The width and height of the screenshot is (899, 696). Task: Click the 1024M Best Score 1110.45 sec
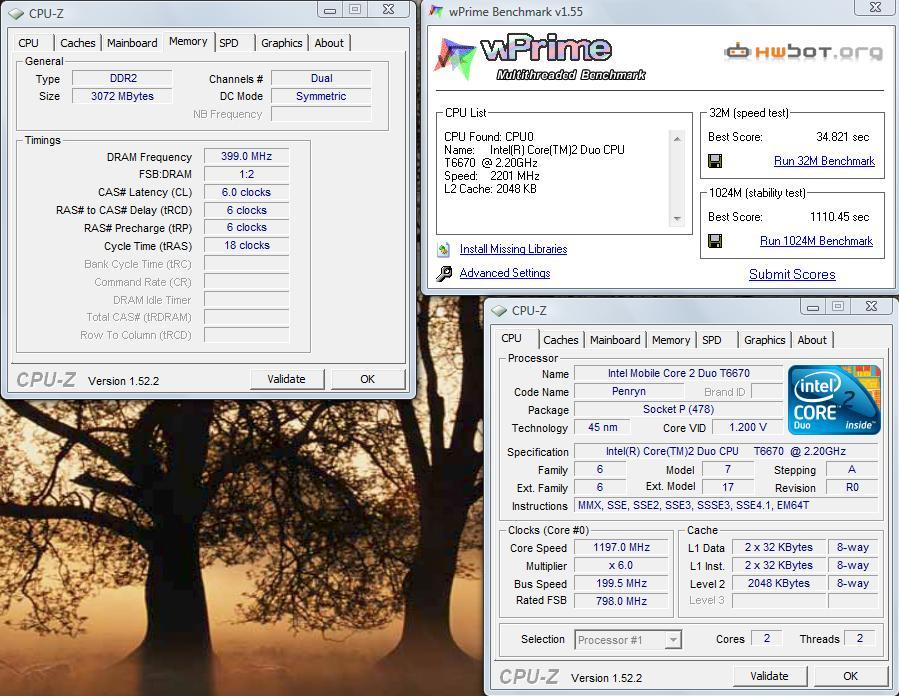click(839, 217)
